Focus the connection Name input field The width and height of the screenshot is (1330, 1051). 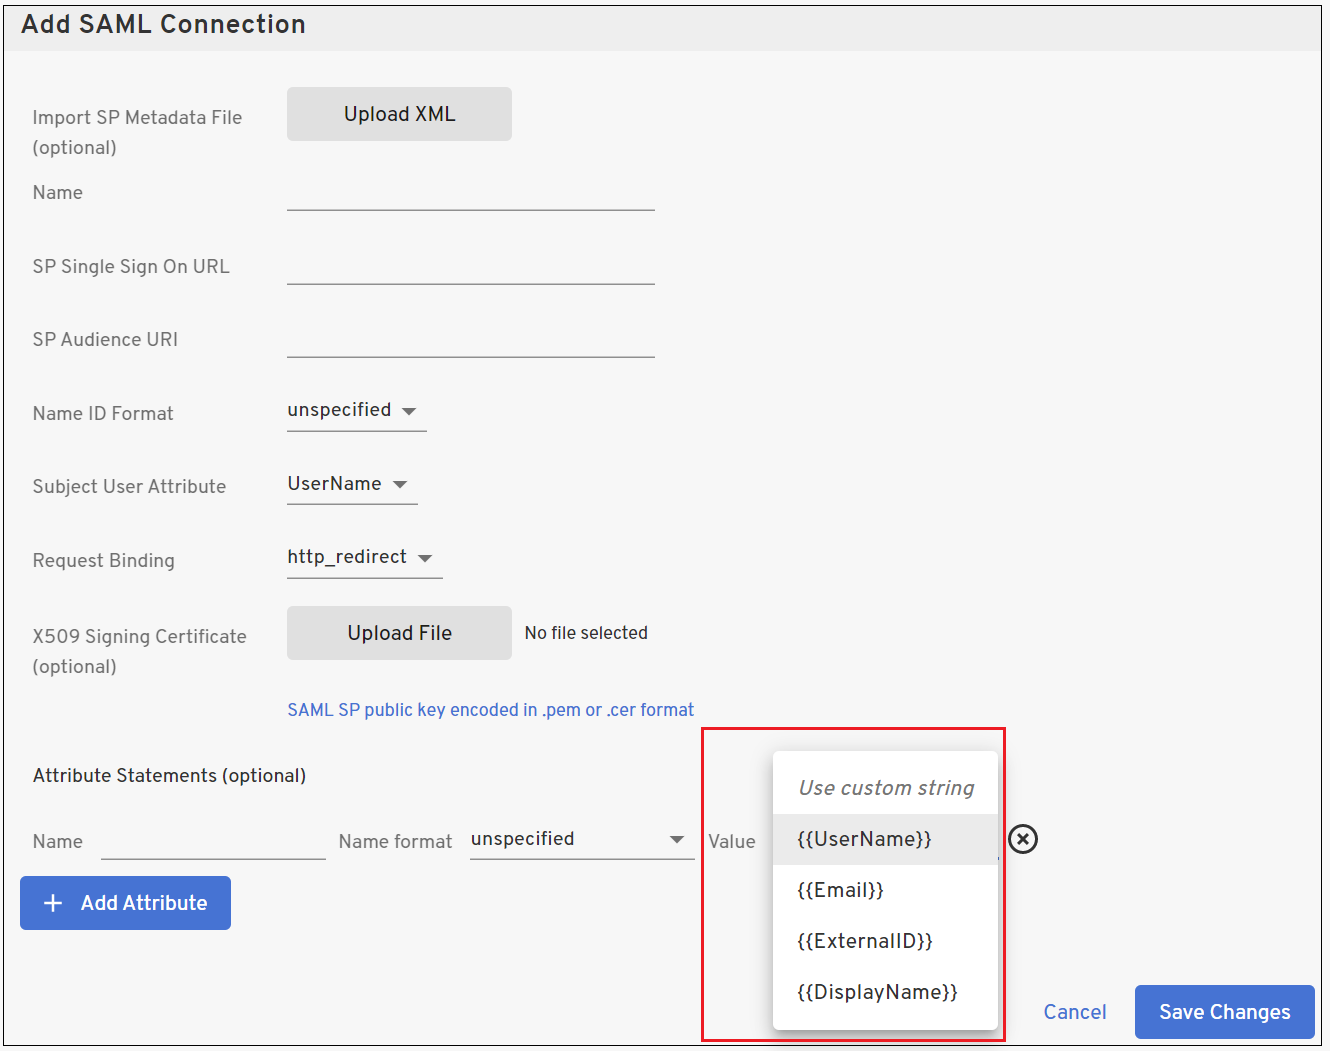pyautogui.click(x=470, y=194)
